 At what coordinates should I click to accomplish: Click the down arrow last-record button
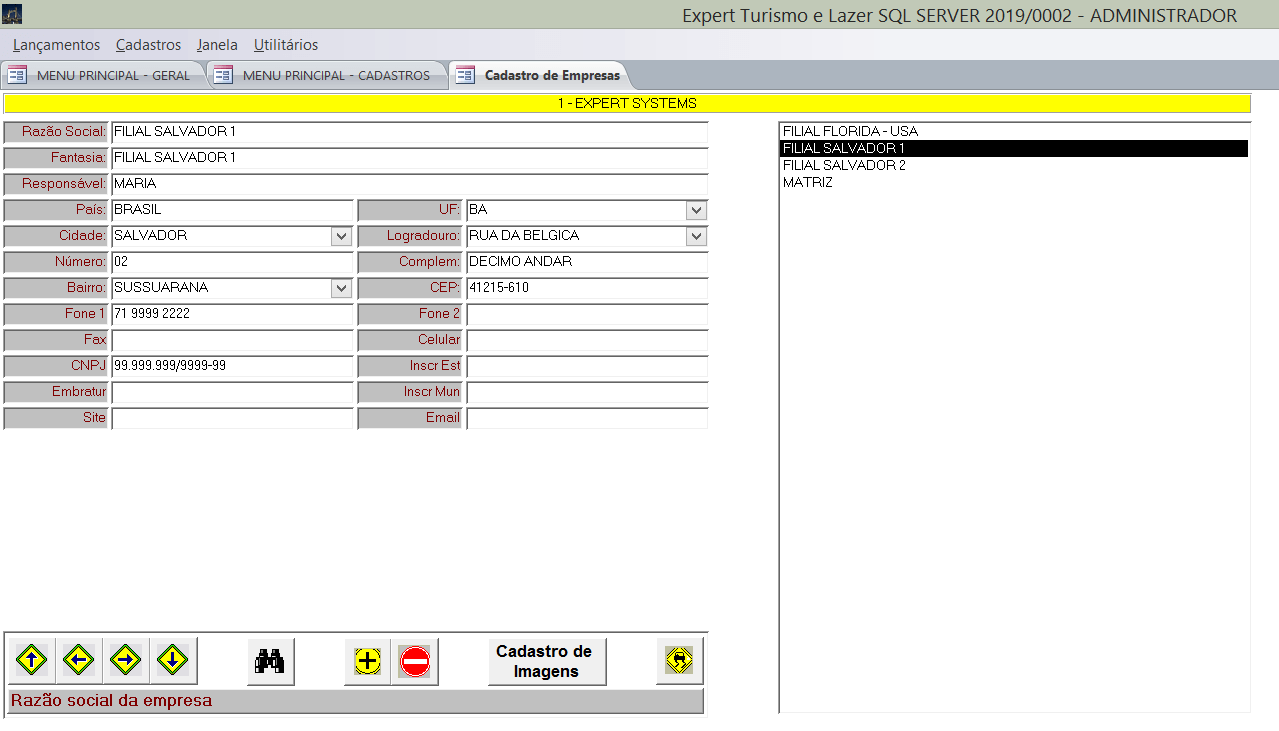[x=173, y=660]
